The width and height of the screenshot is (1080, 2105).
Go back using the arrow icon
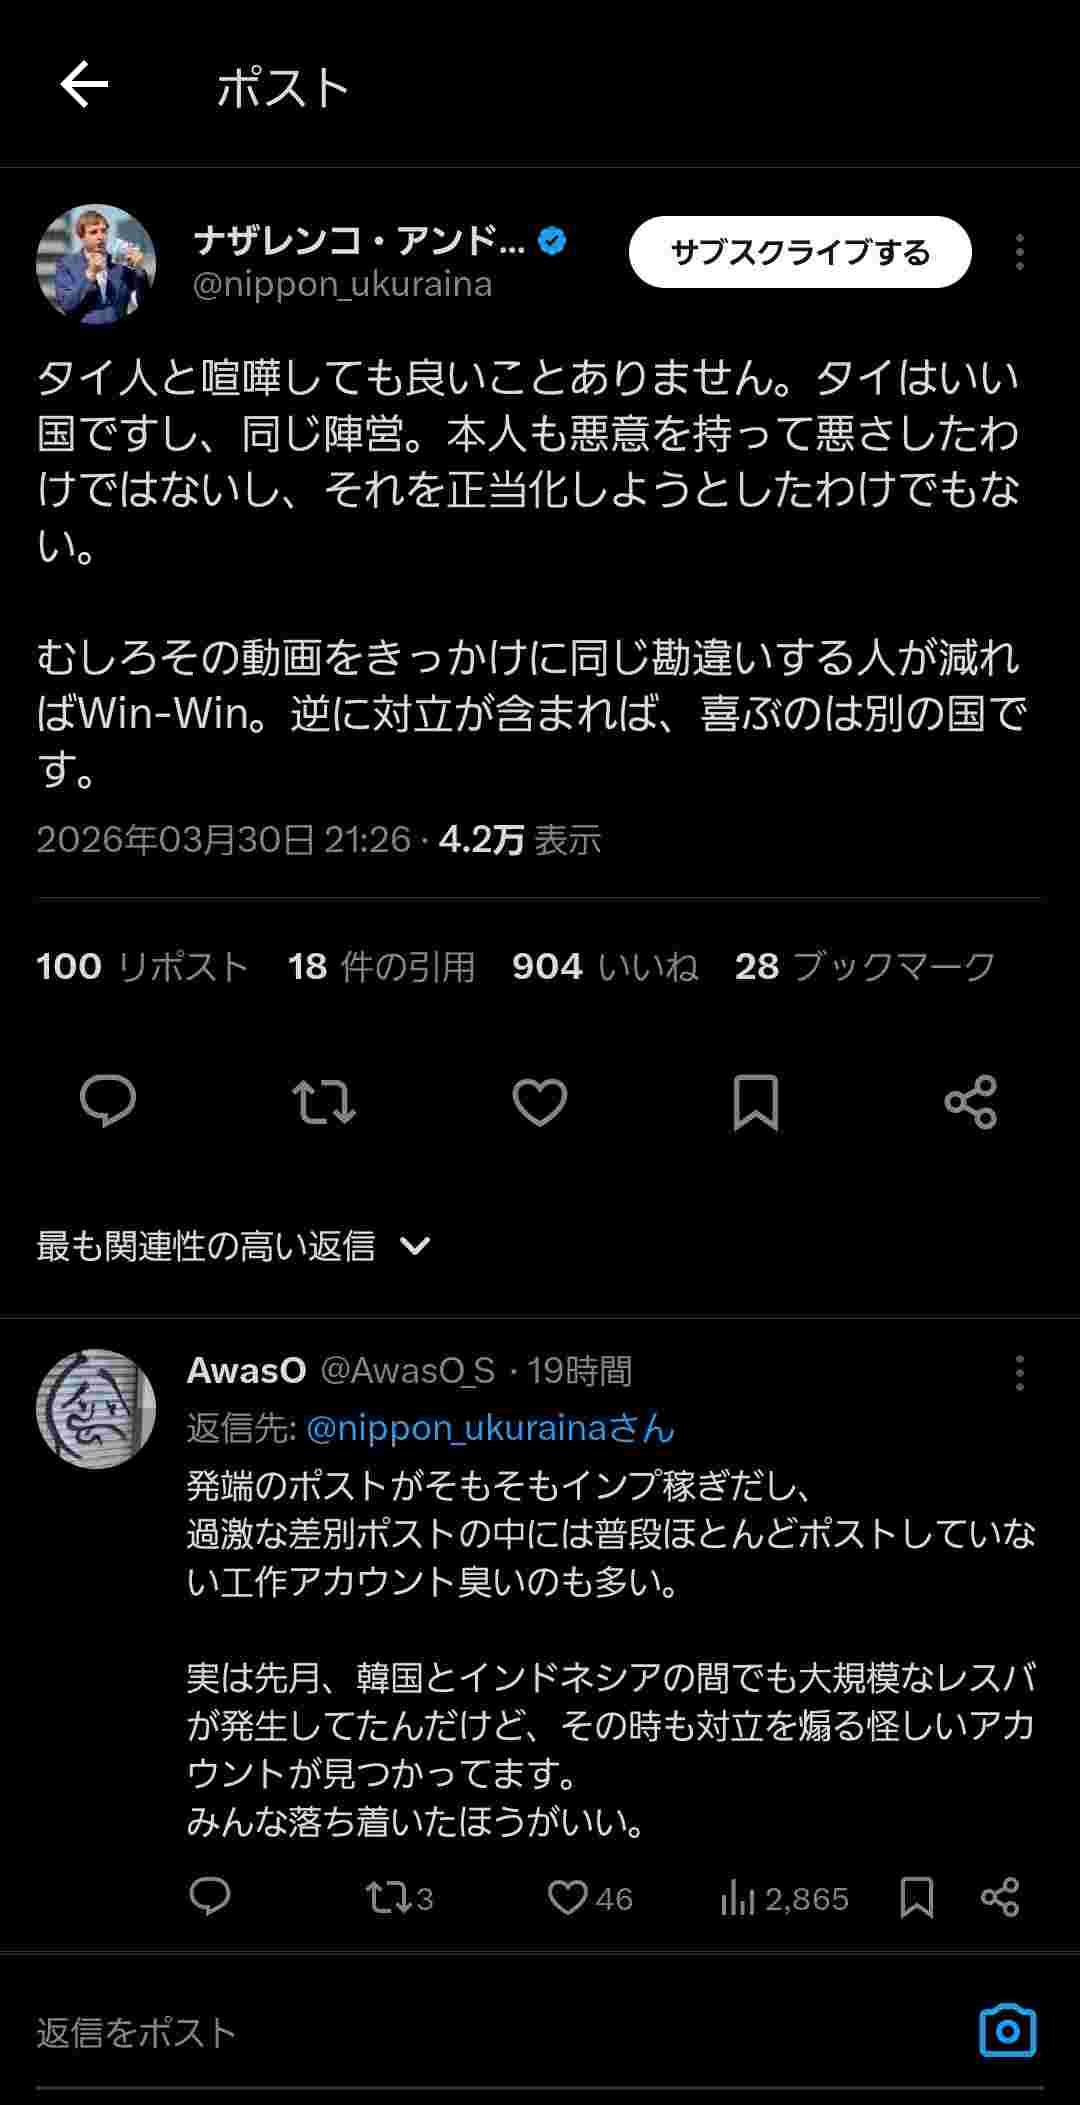(84, 84)
